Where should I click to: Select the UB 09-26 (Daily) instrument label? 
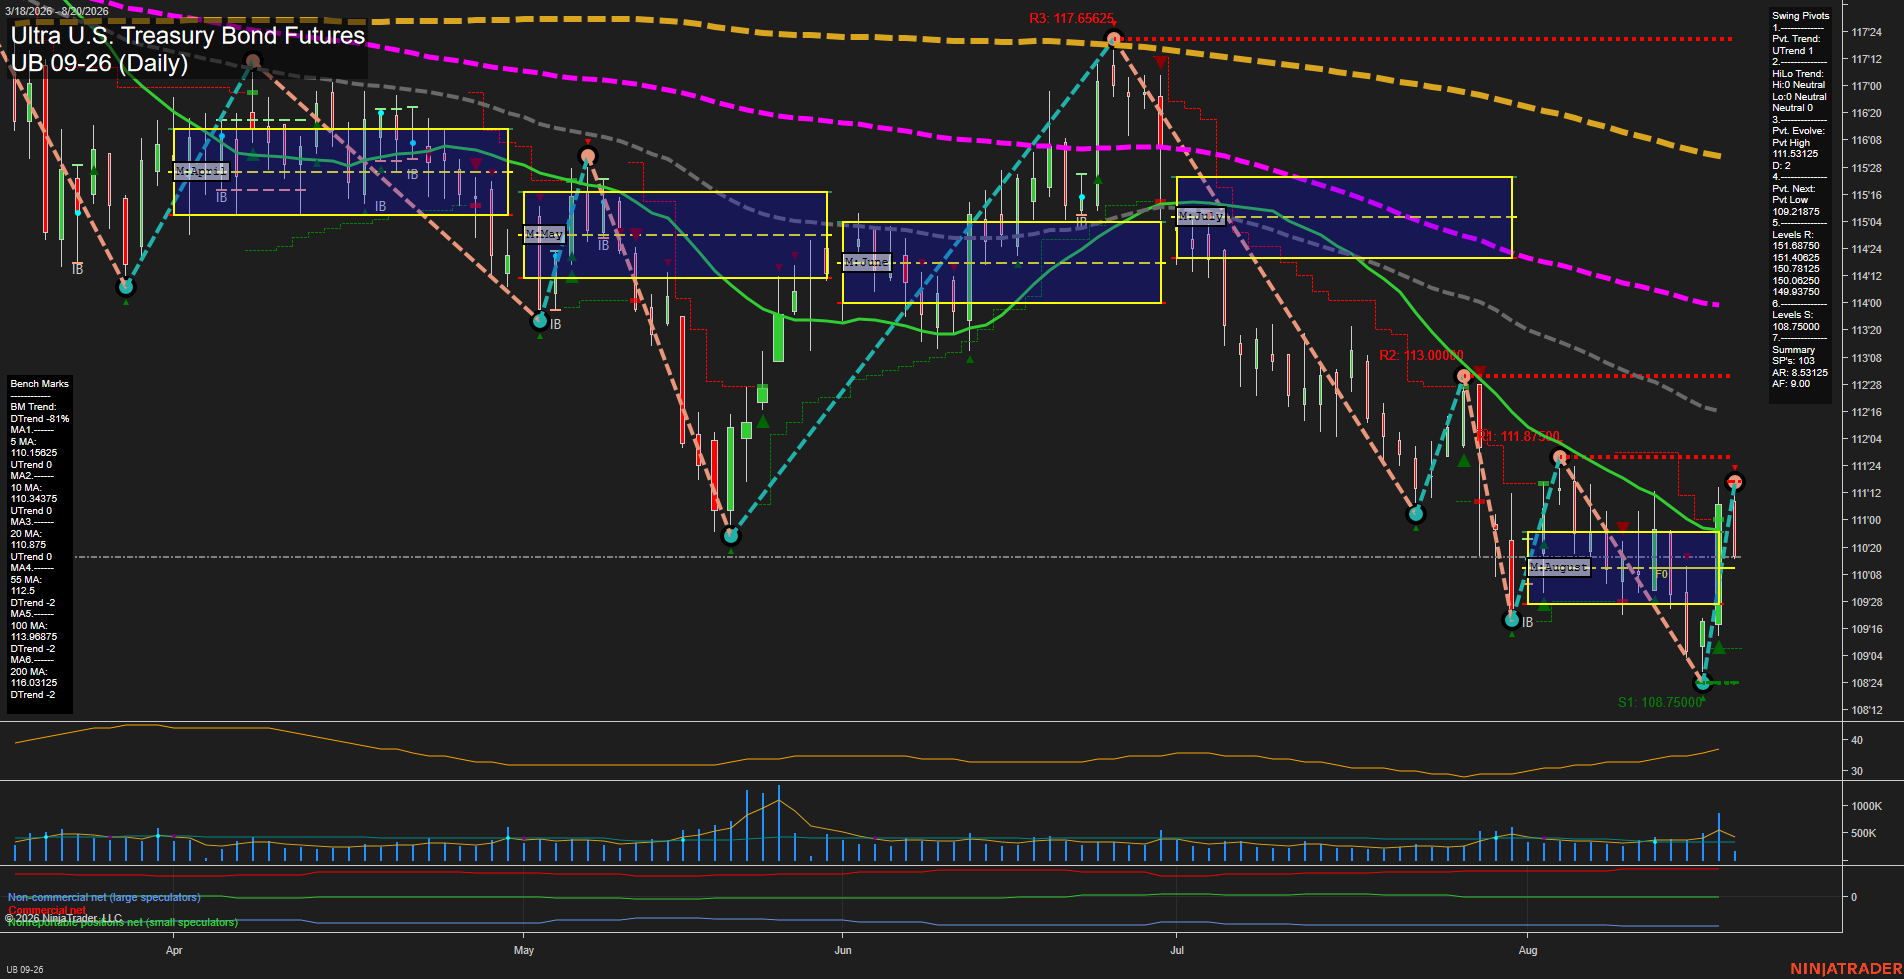[x=100, y=63]
